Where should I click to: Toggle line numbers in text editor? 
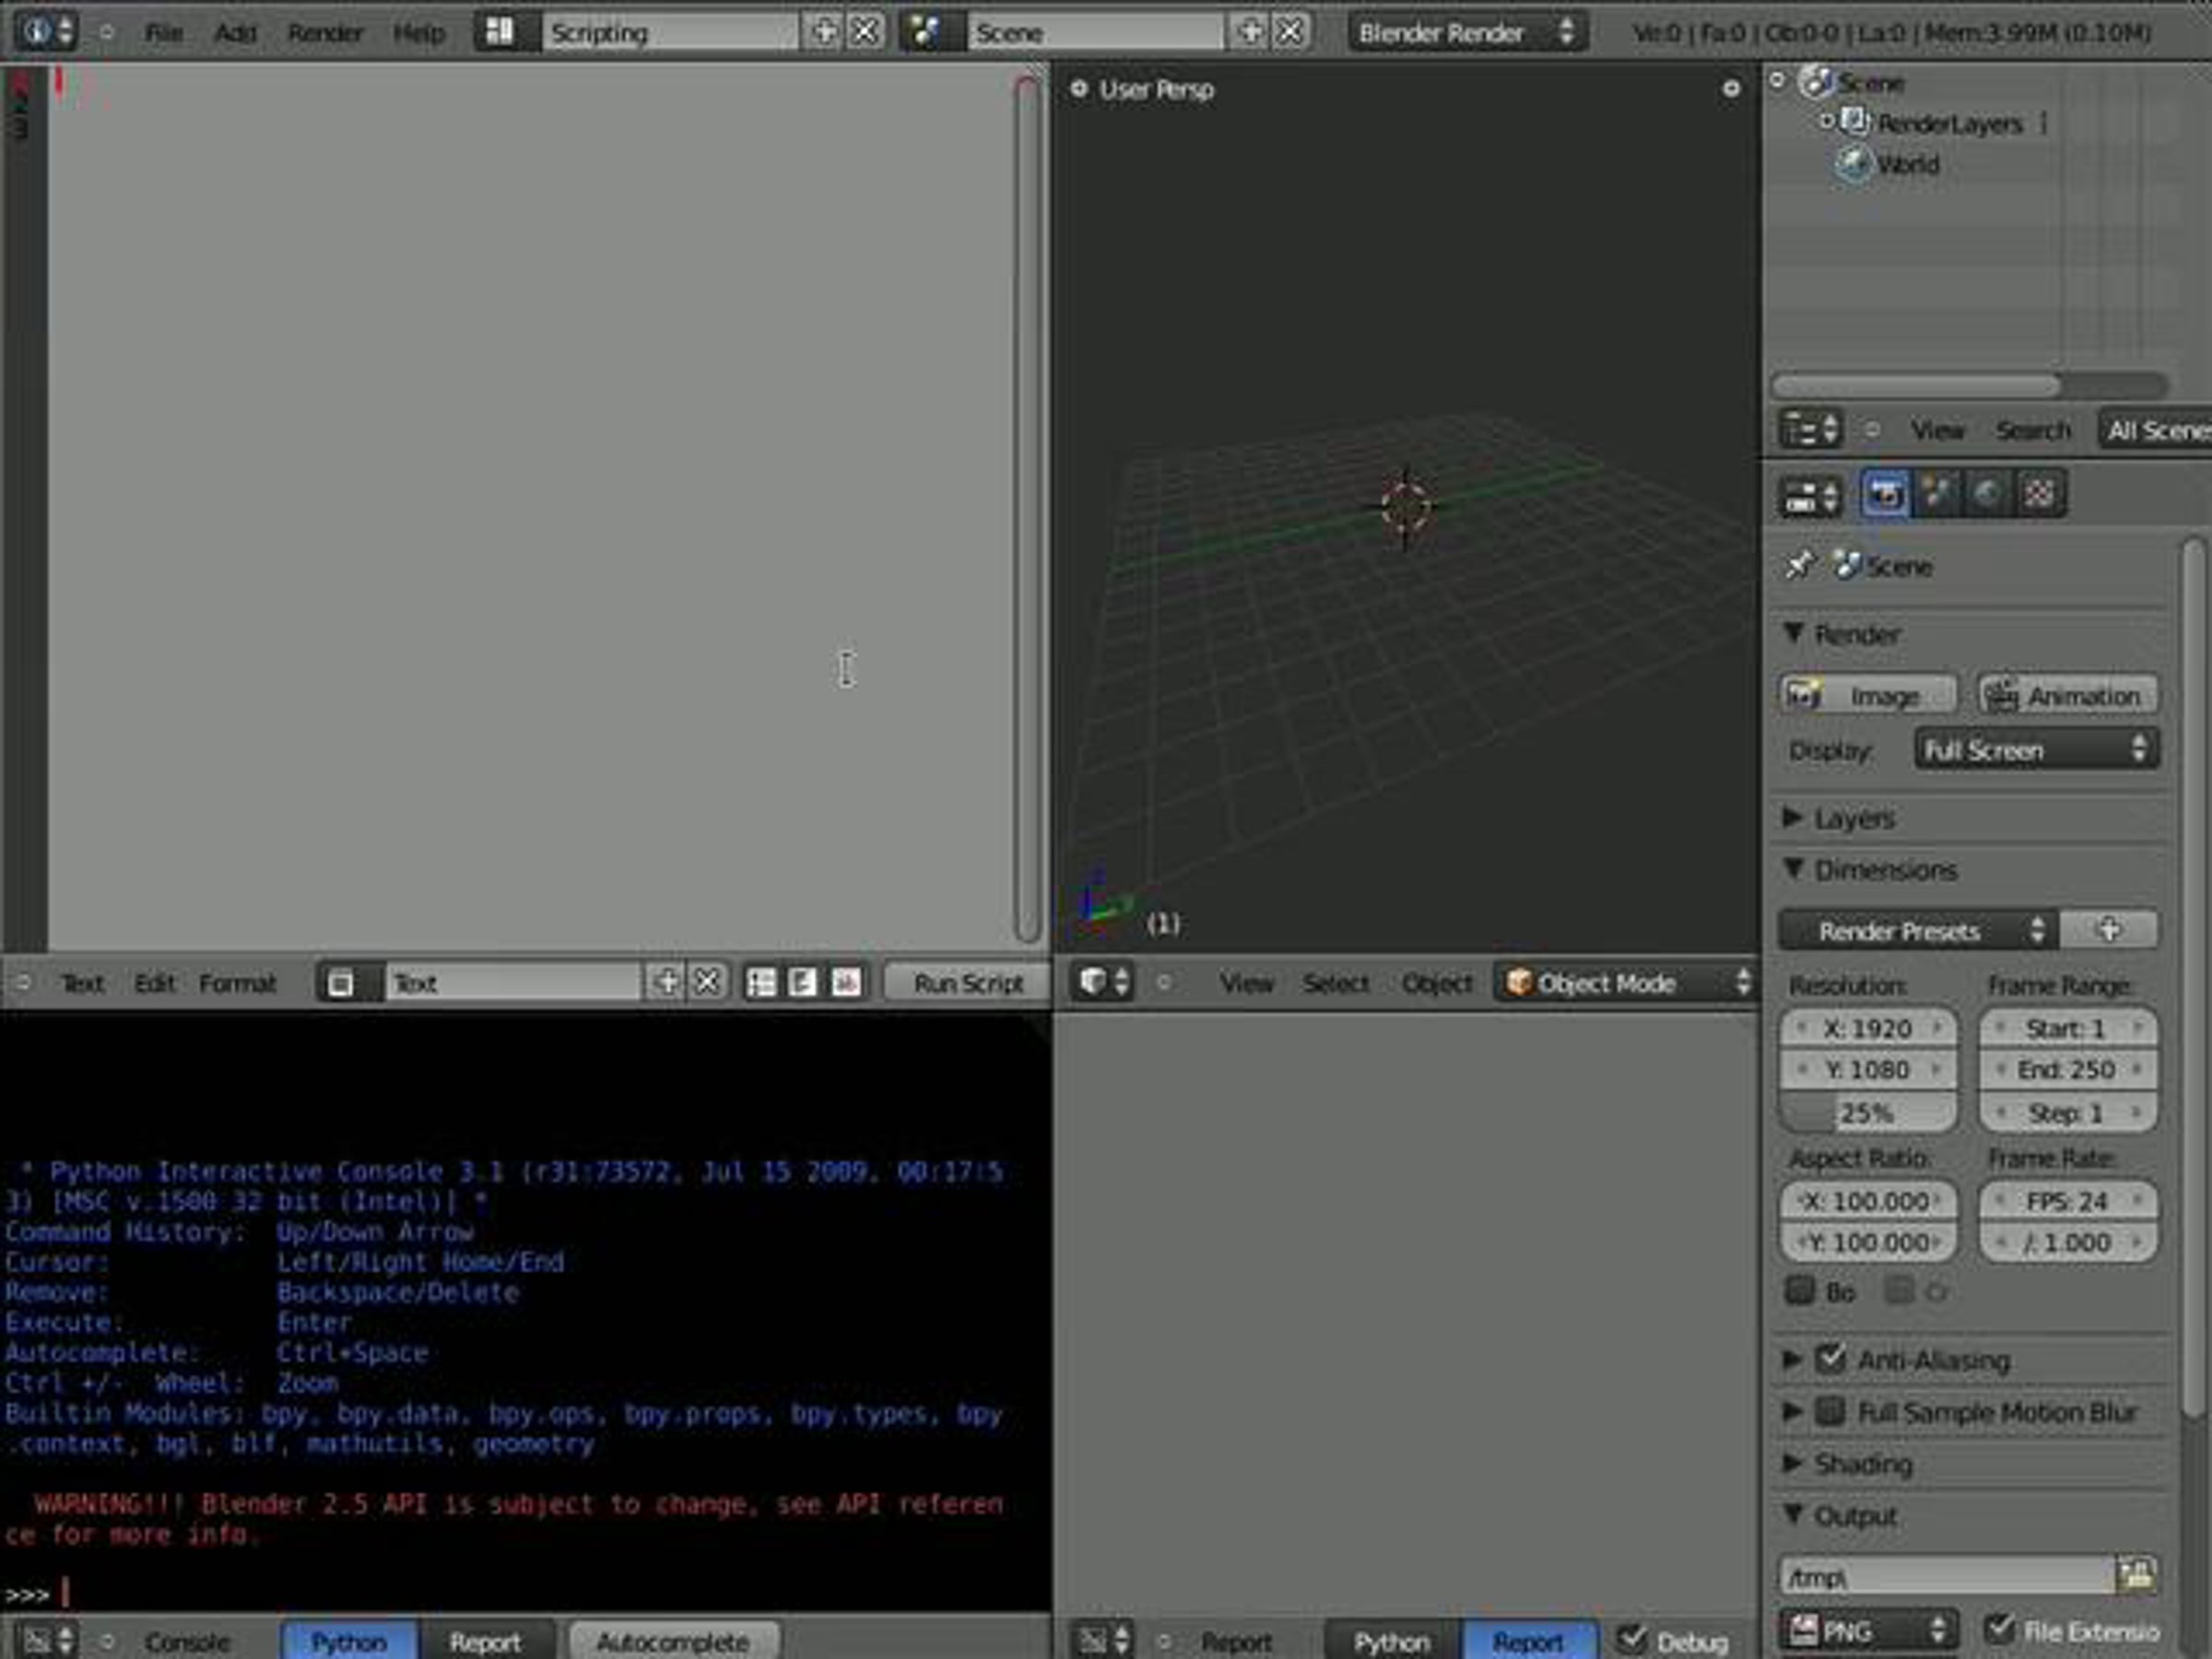(762, 983)
